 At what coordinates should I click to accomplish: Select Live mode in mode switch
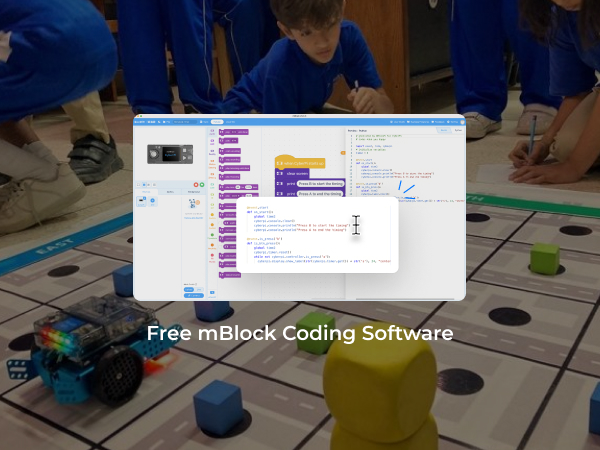coord(199,289)
